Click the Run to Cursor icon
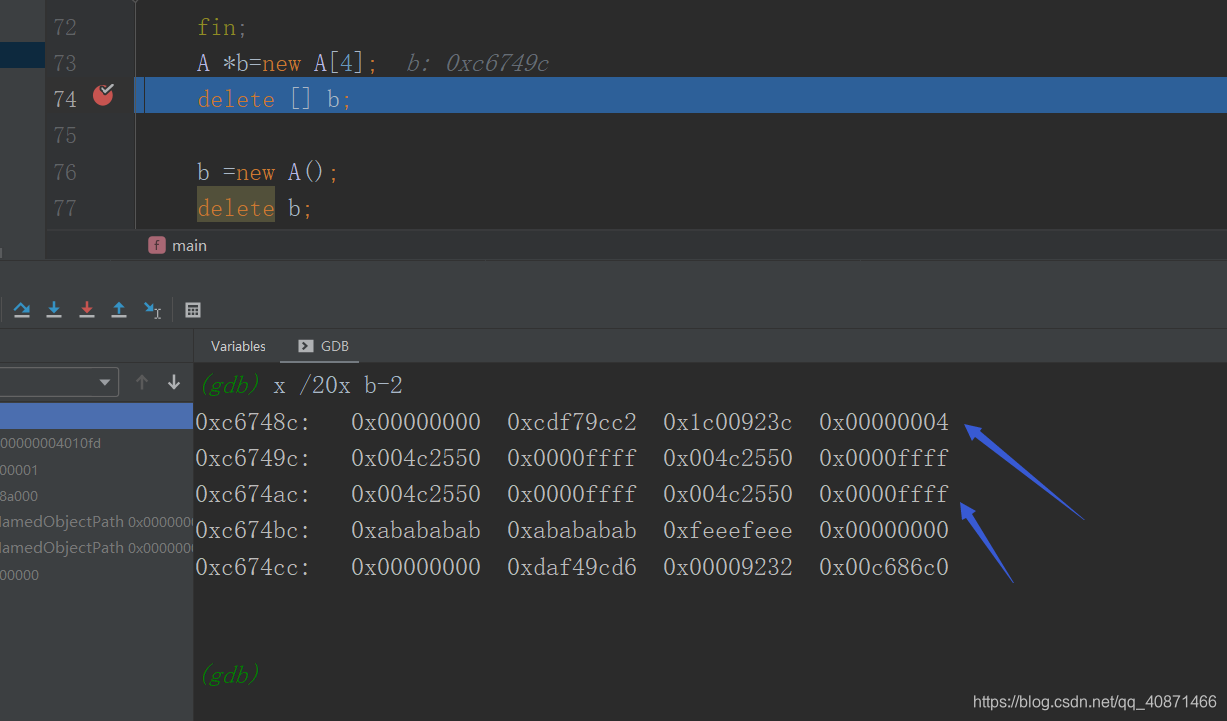The image size is (1227, 721). point(152,310)
